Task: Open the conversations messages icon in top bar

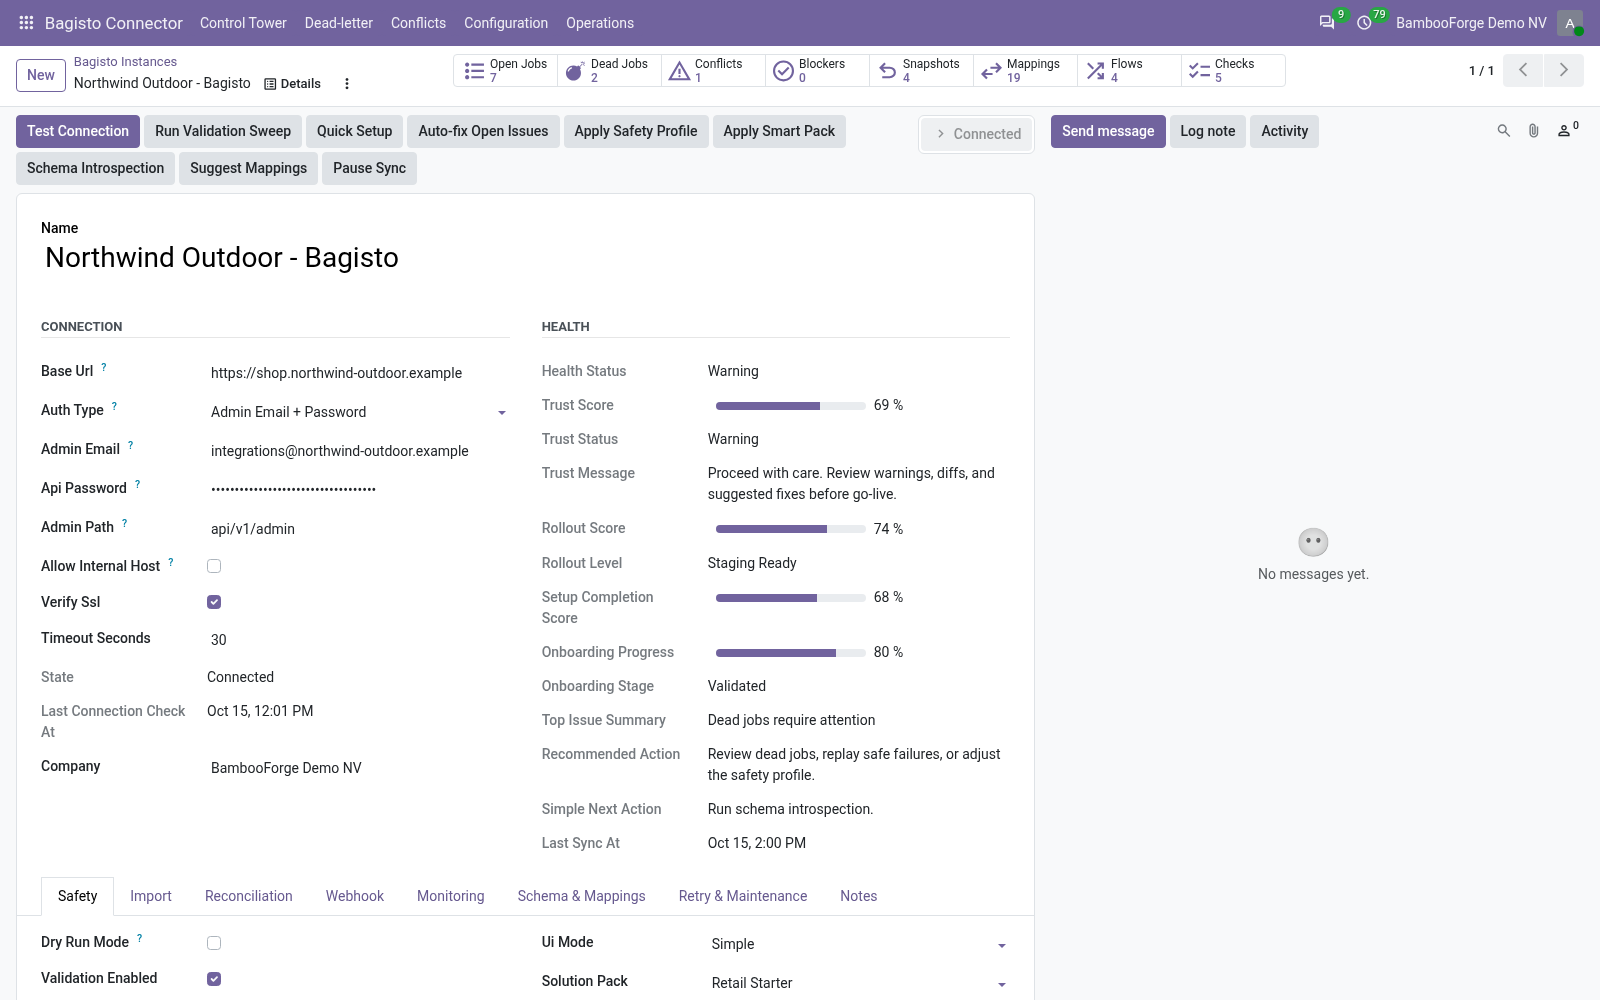Action: (x=1327, y=22)
